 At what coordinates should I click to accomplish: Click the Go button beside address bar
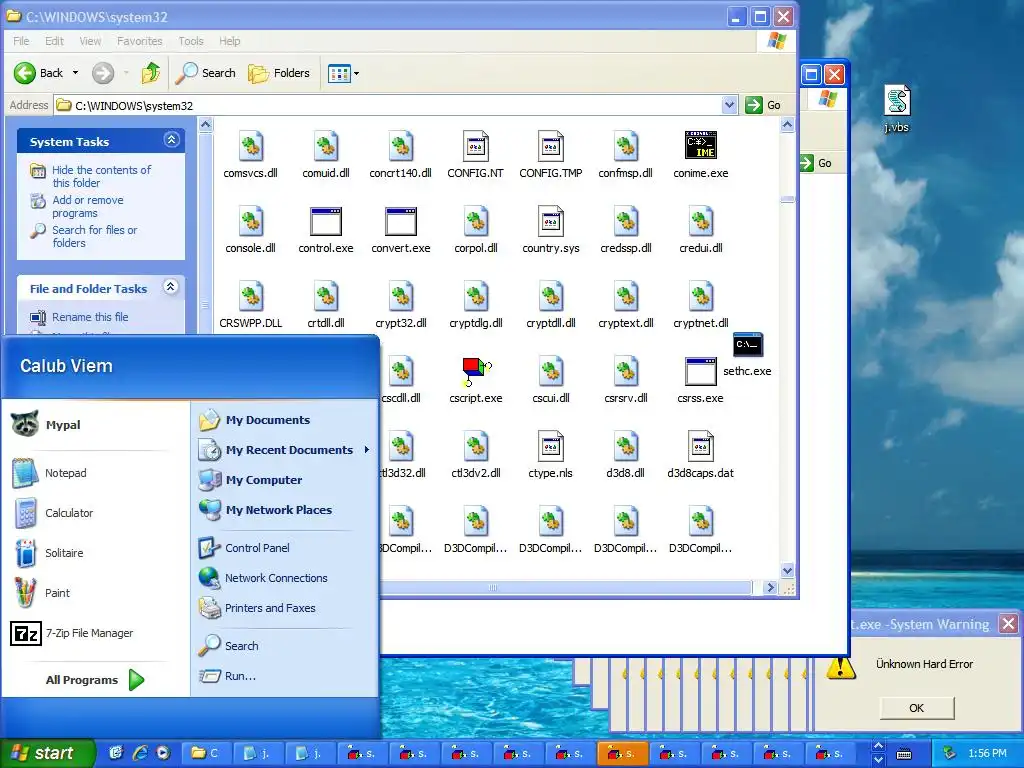click(764, 105)
